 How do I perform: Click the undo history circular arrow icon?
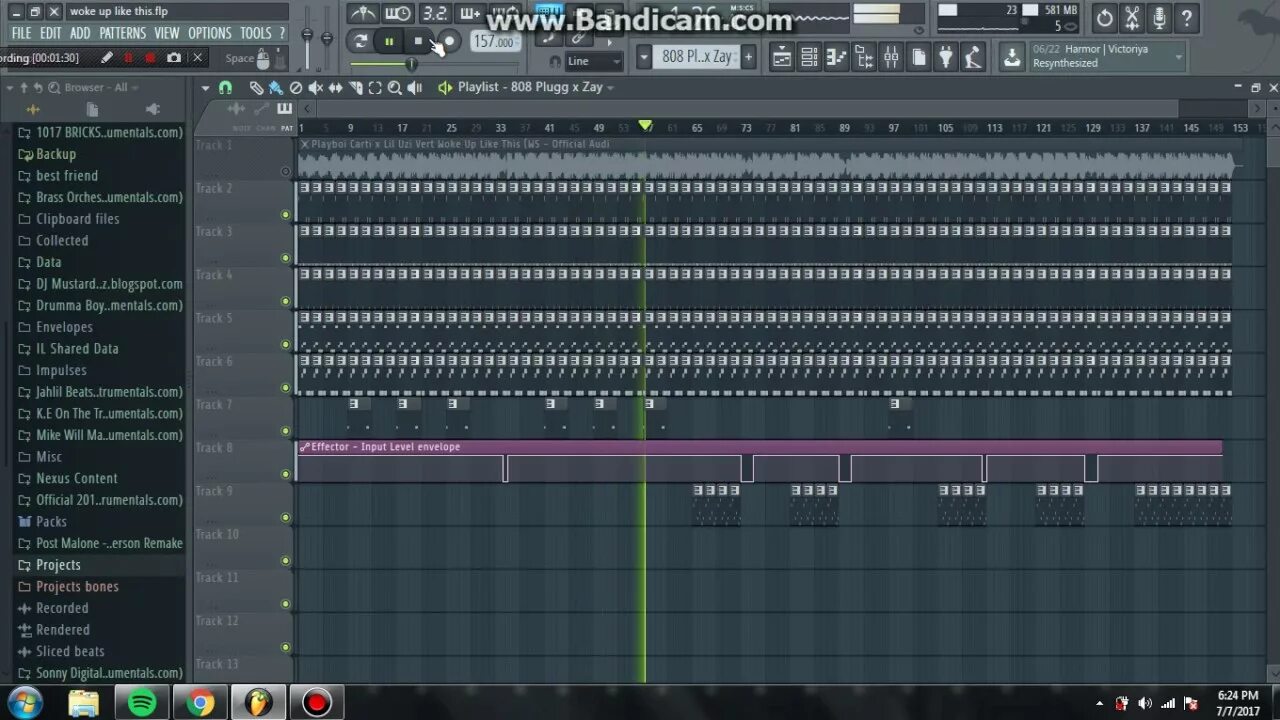tap(1104, 17)
